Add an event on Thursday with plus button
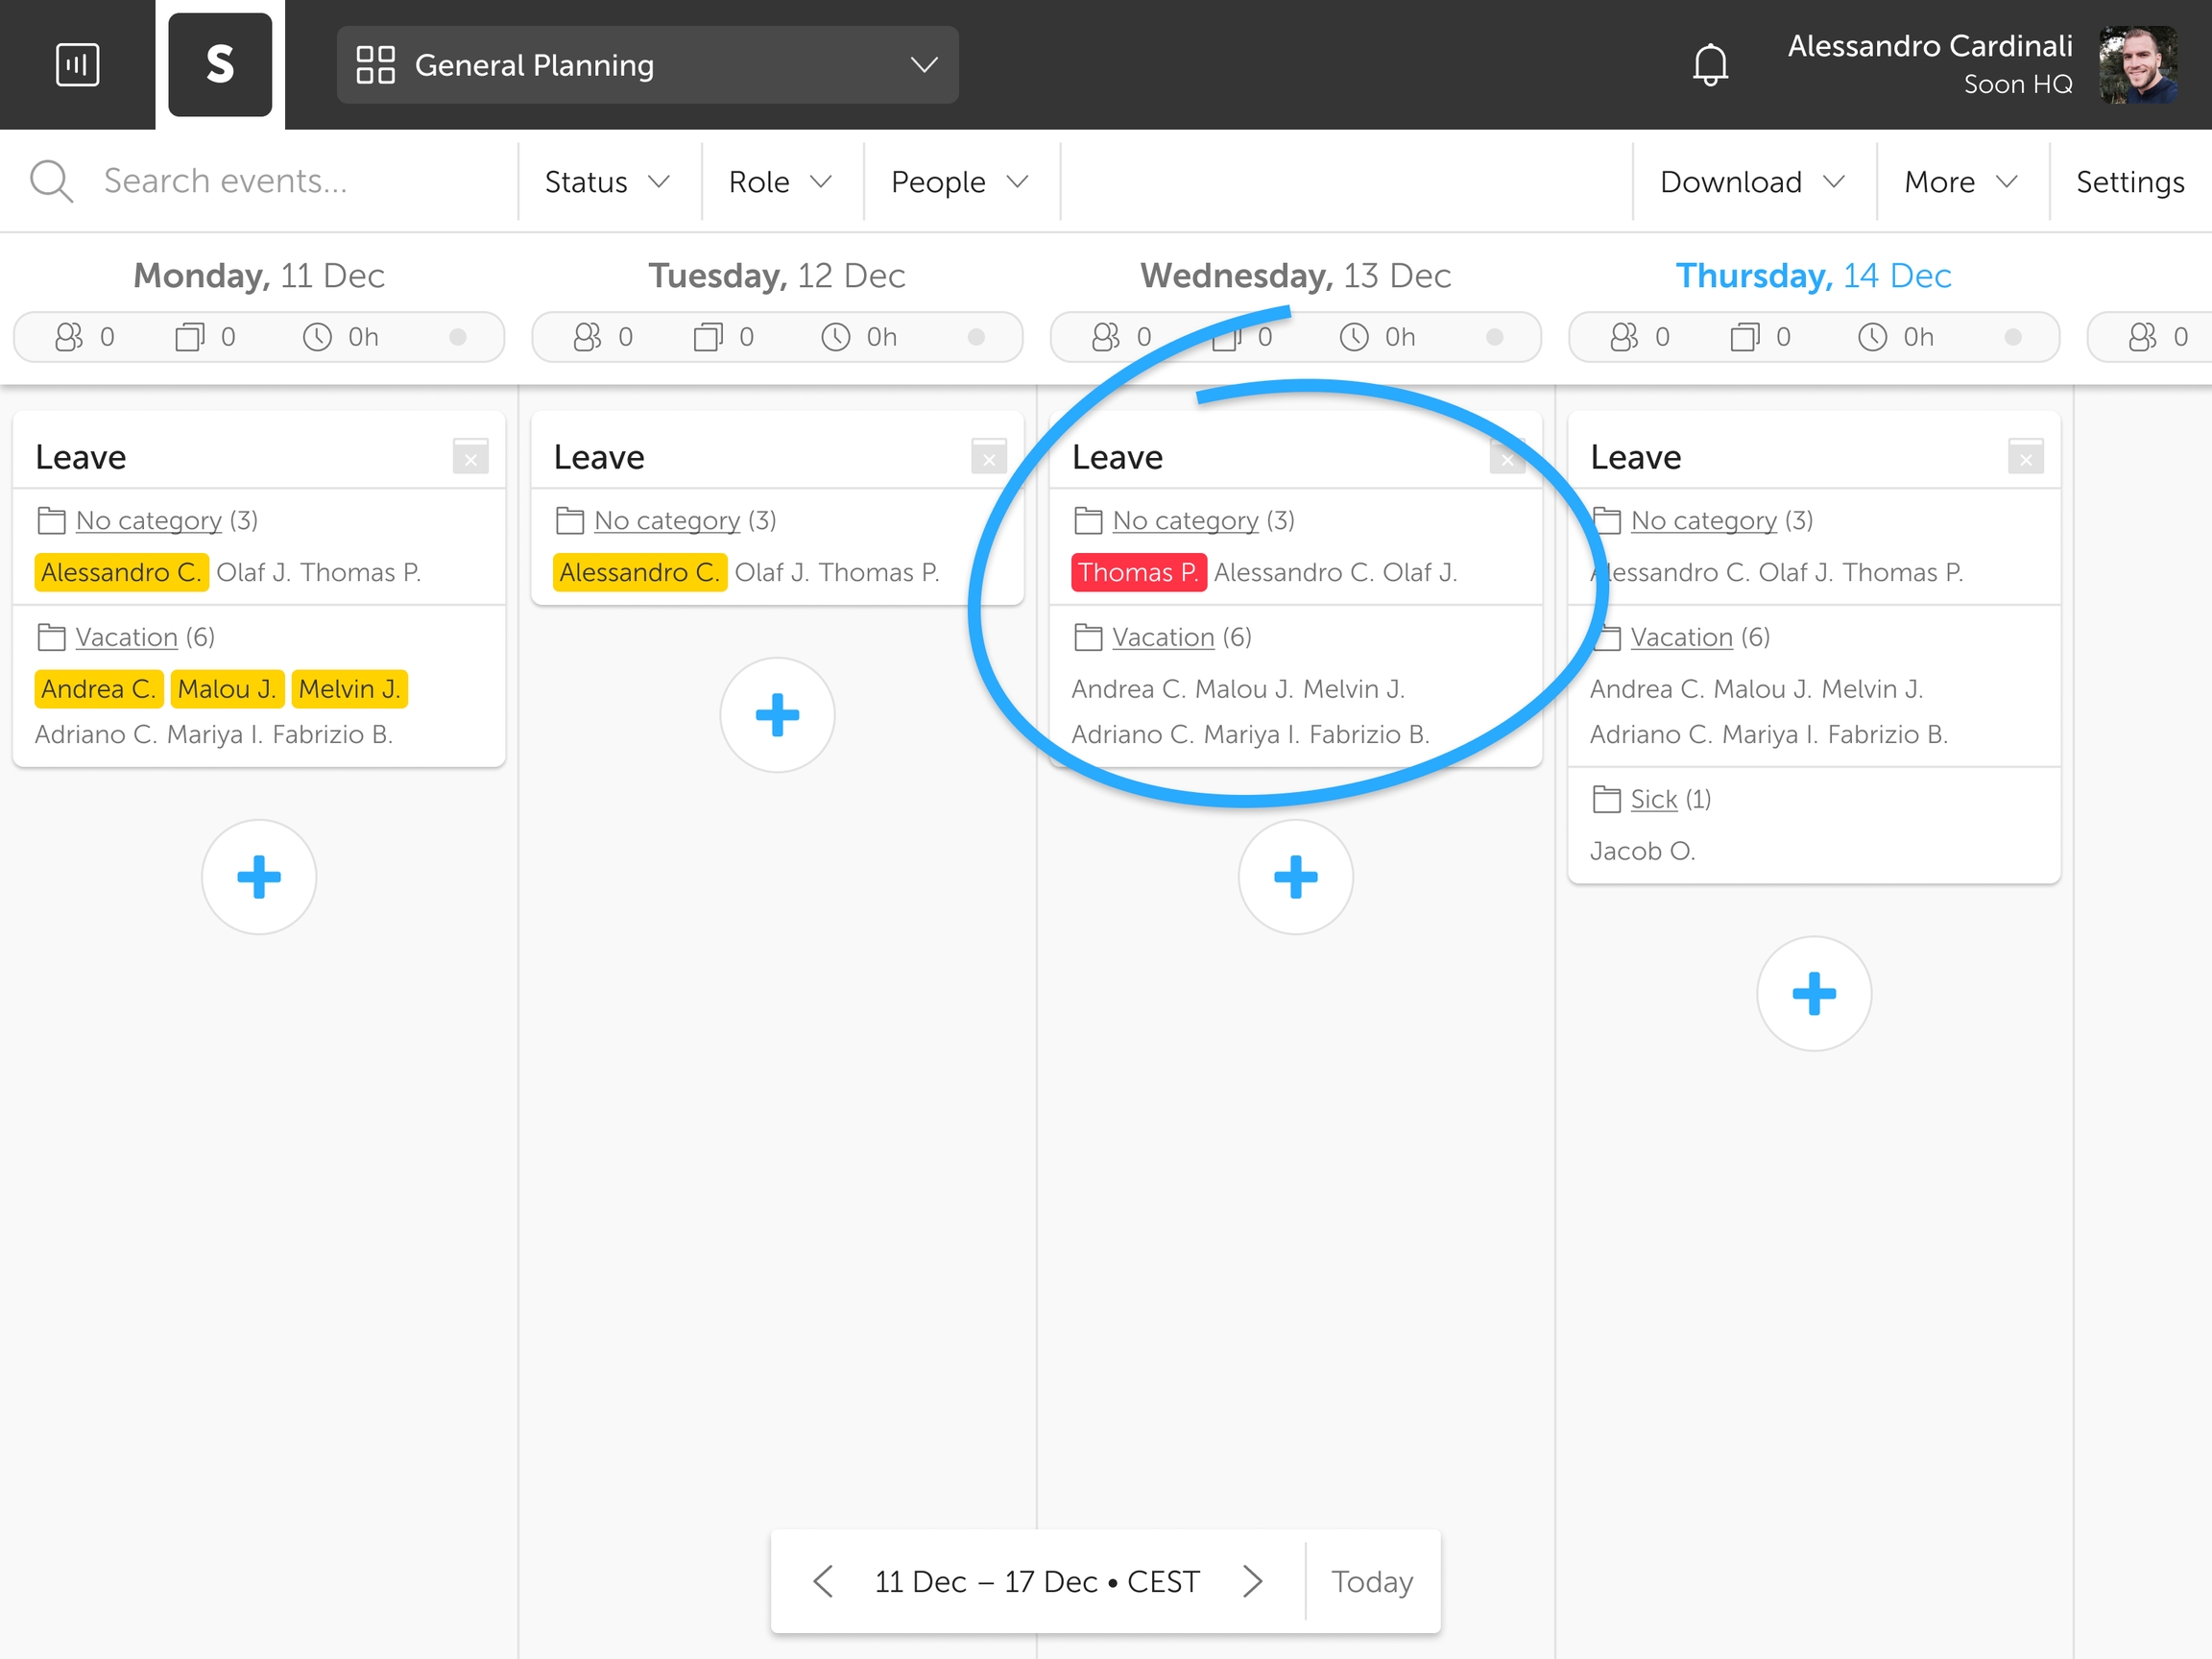 (x=1813, y=994)
